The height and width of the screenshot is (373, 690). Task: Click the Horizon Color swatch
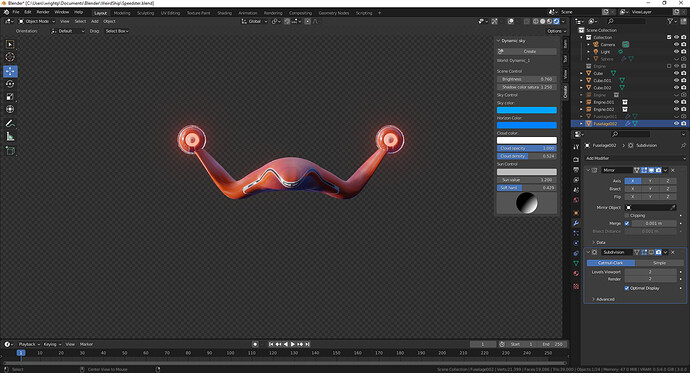click(527, 125)
